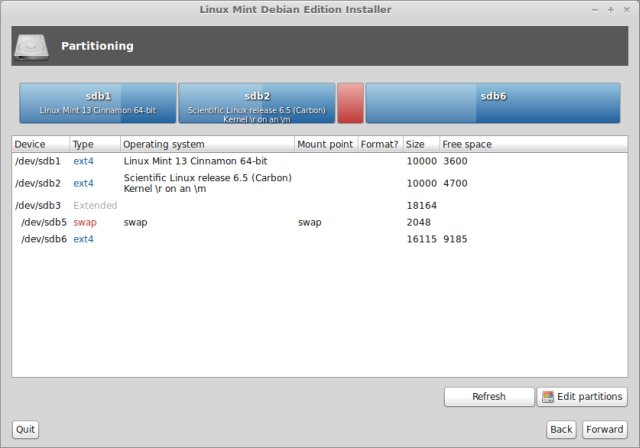This screenshot has height=448, width=640.
Task: Select the red swap partition block
Action: click(x=350, y=103)
